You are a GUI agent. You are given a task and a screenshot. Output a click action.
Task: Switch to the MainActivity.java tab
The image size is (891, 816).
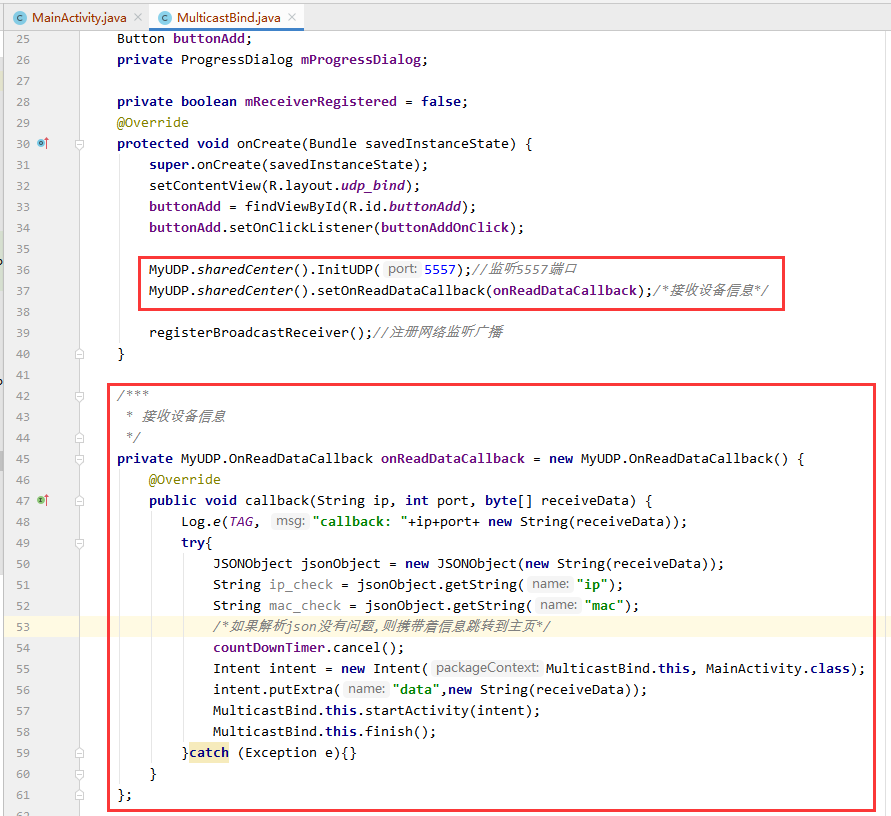pos(76,18)
